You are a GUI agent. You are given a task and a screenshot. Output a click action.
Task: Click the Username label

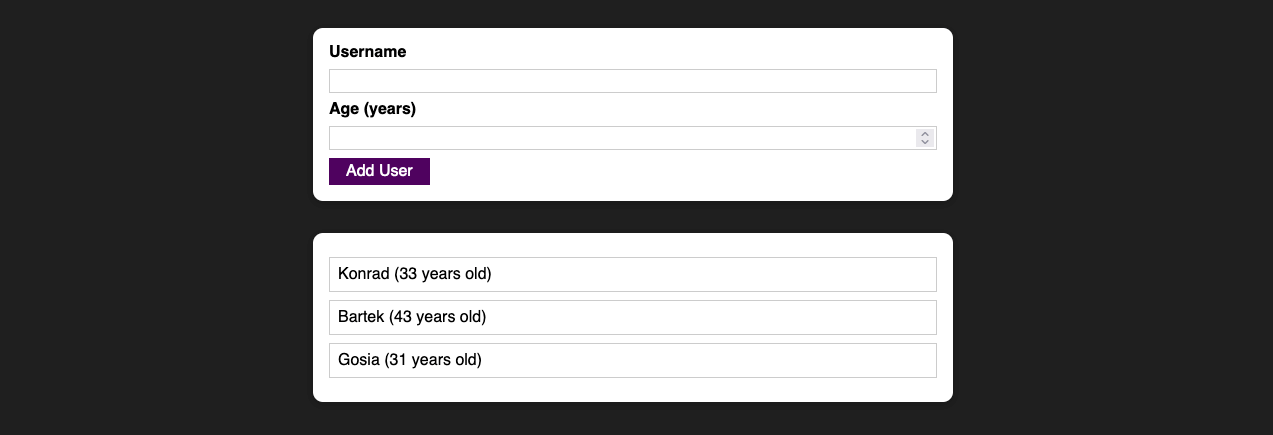(x=367, y=52)
